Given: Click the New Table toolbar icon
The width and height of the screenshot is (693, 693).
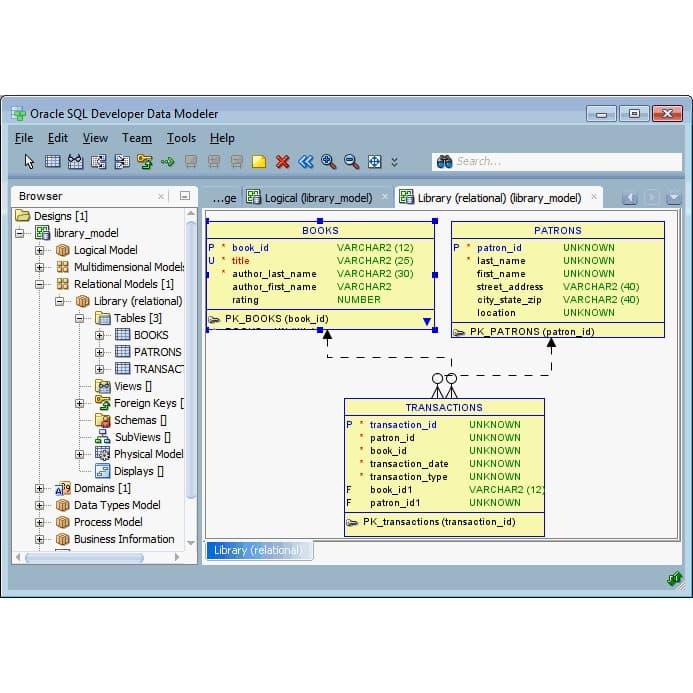Looking at the screenshot, I should [52, 161].
